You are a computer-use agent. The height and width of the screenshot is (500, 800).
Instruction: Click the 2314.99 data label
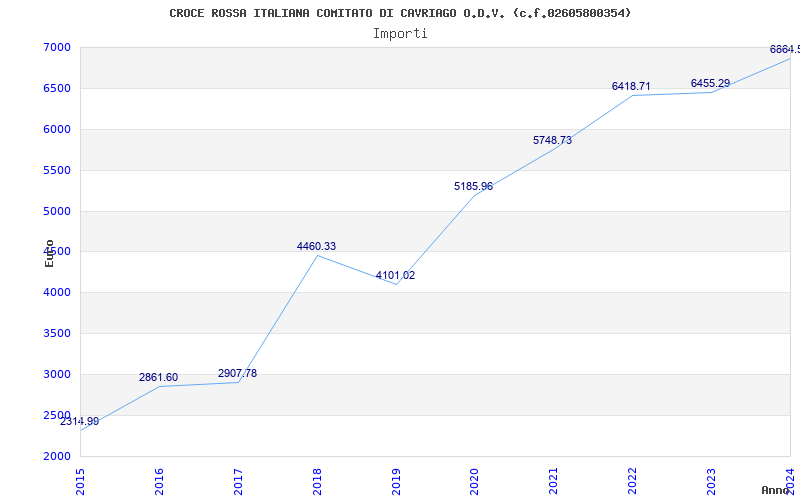(x=80, y=422)
